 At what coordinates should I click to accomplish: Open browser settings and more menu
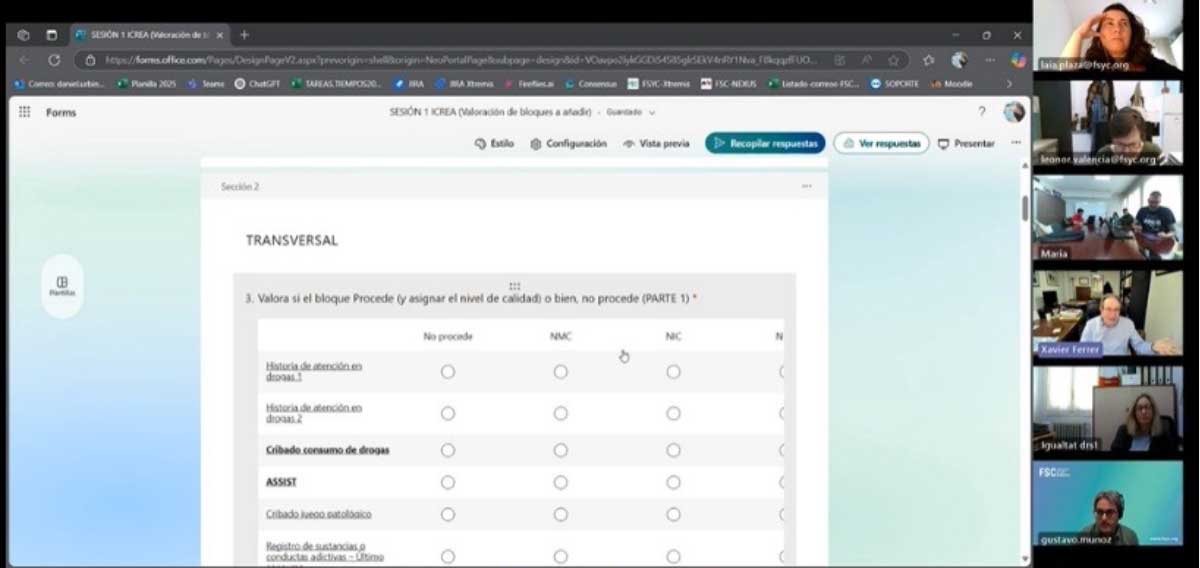coord(990,60)
